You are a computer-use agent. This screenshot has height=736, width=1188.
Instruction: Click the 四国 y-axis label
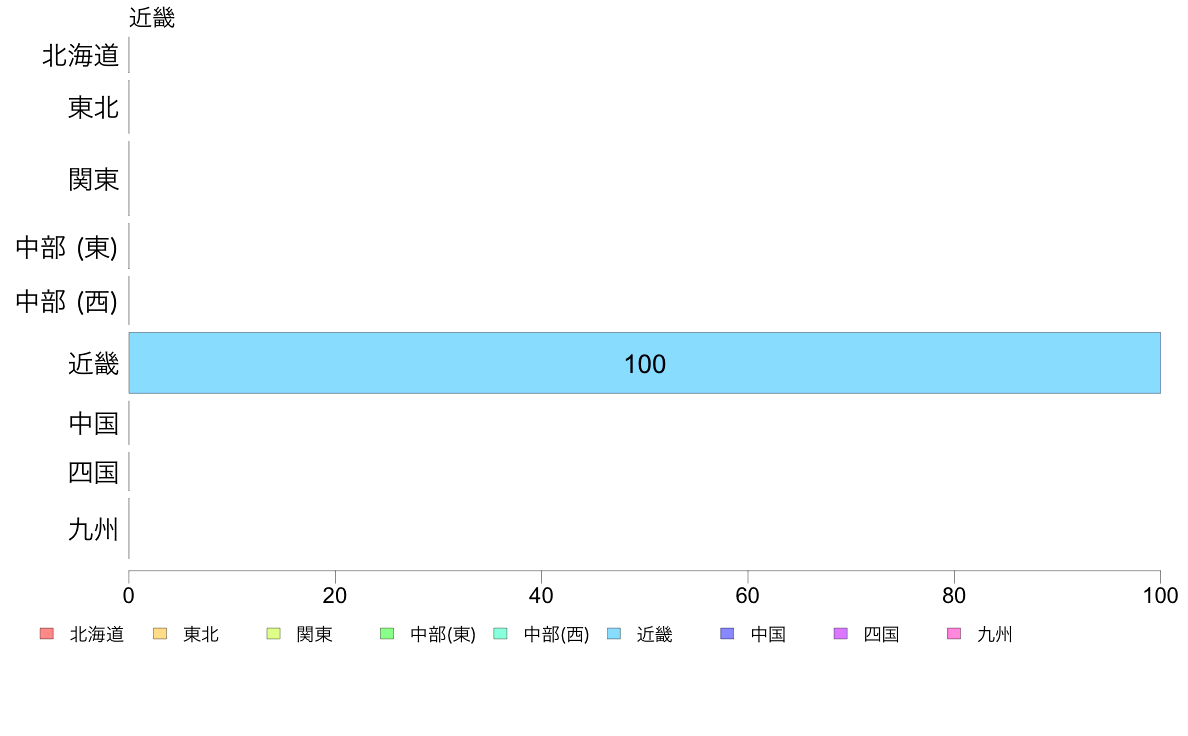[x=93, y=472]
